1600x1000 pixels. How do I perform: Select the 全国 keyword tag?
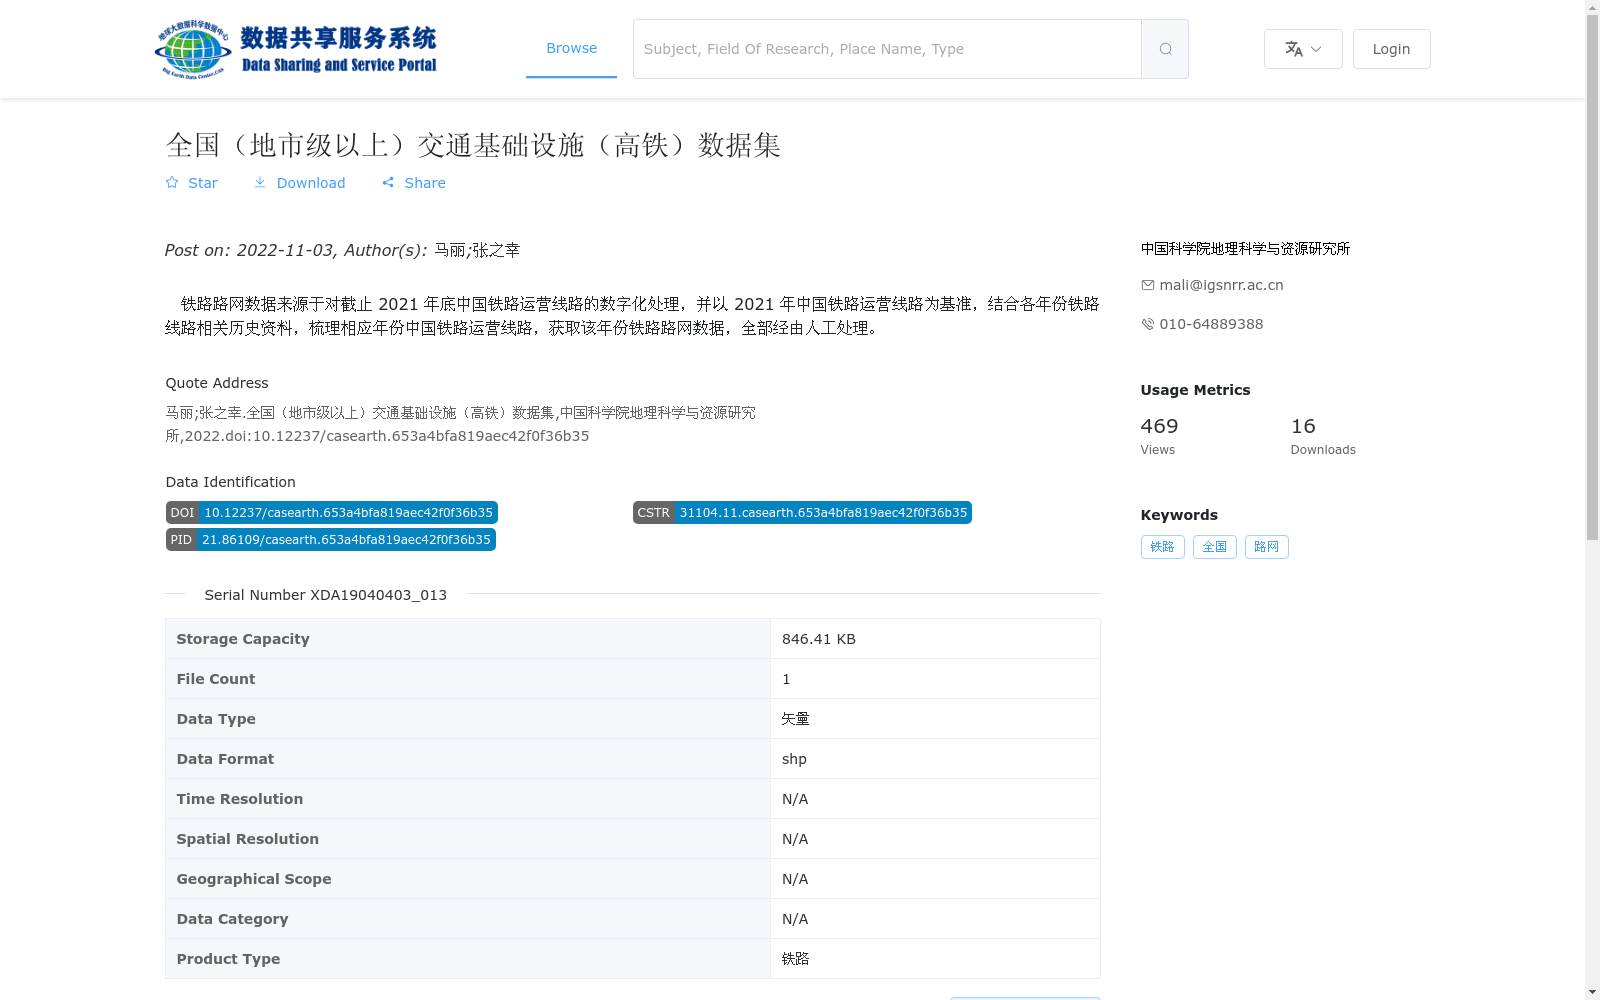pos(1214,547)
